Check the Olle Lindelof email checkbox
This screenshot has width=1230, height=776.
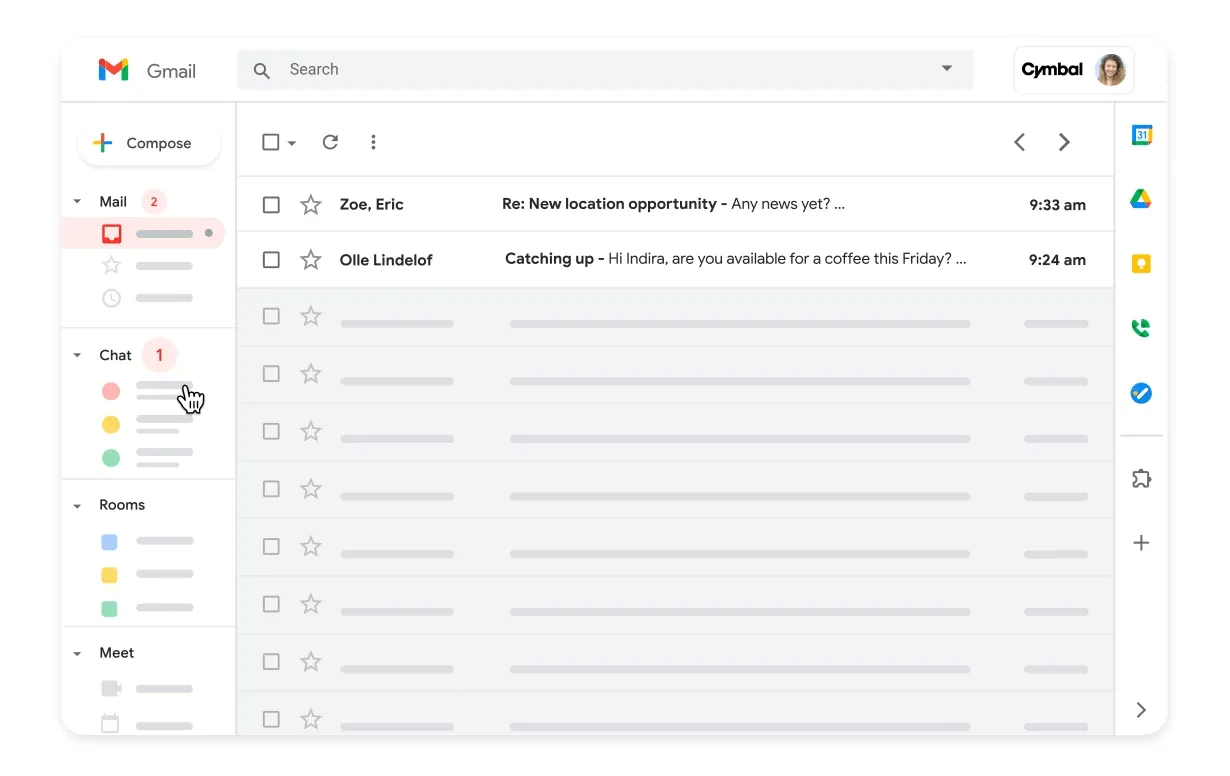pos(271,260)
